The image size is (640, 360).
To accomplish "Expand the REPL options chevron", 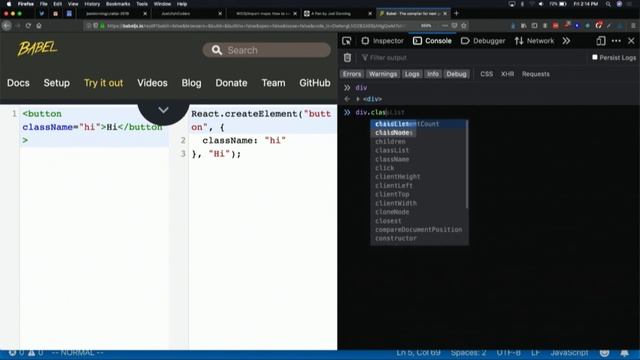I will [x=163, y=110].
